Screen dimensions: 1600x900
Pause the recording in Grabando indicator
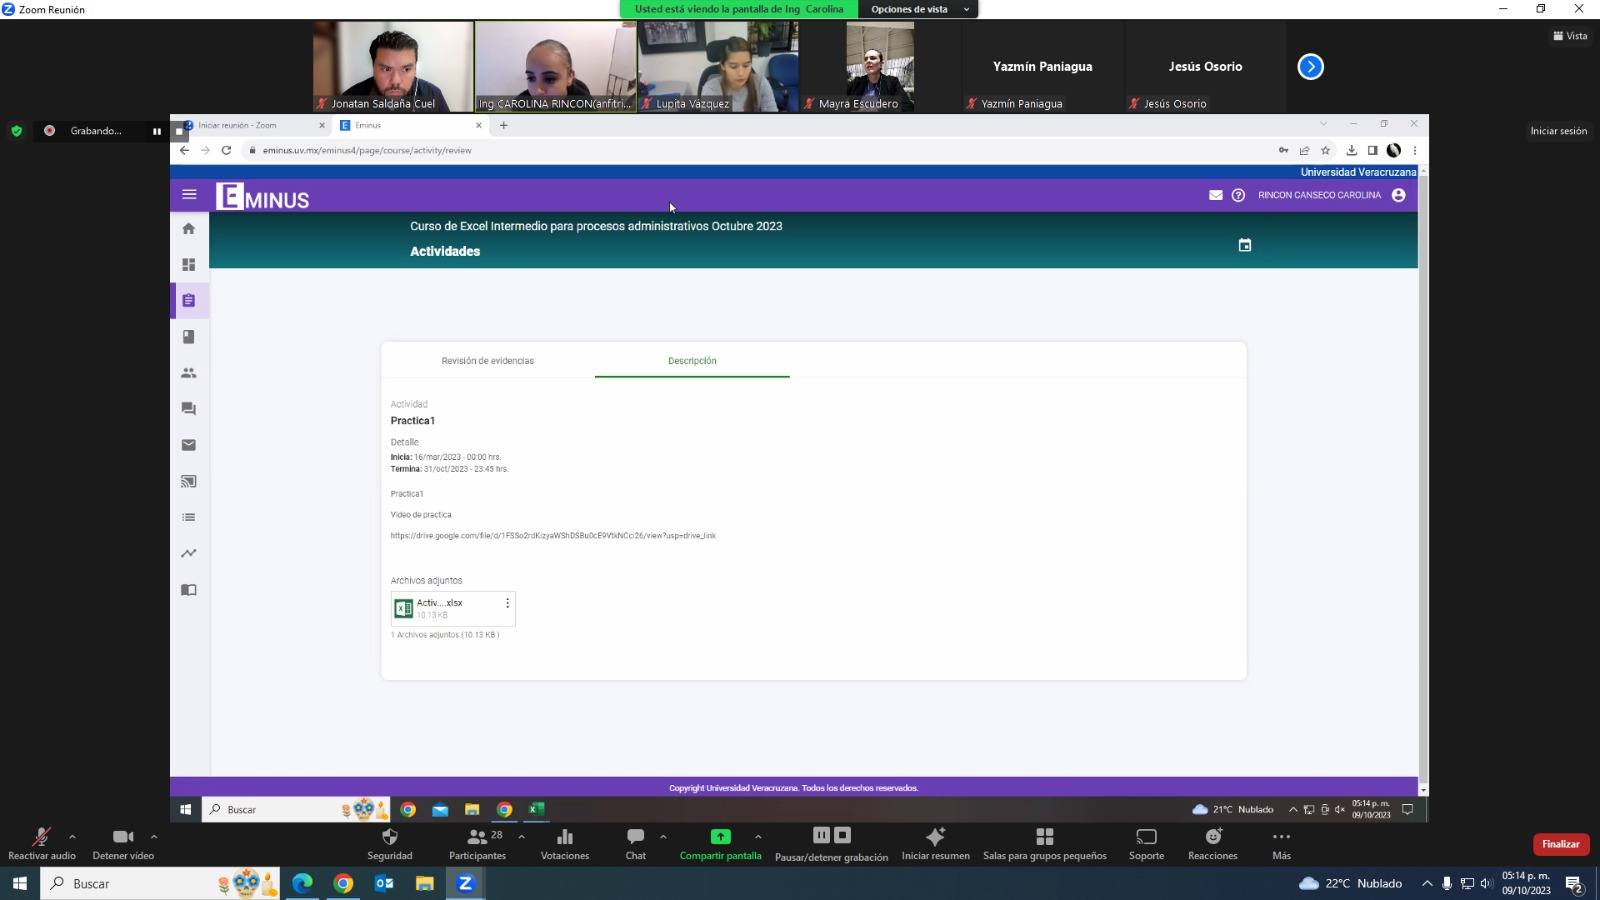pyautogui.click(x=157, y=131)
